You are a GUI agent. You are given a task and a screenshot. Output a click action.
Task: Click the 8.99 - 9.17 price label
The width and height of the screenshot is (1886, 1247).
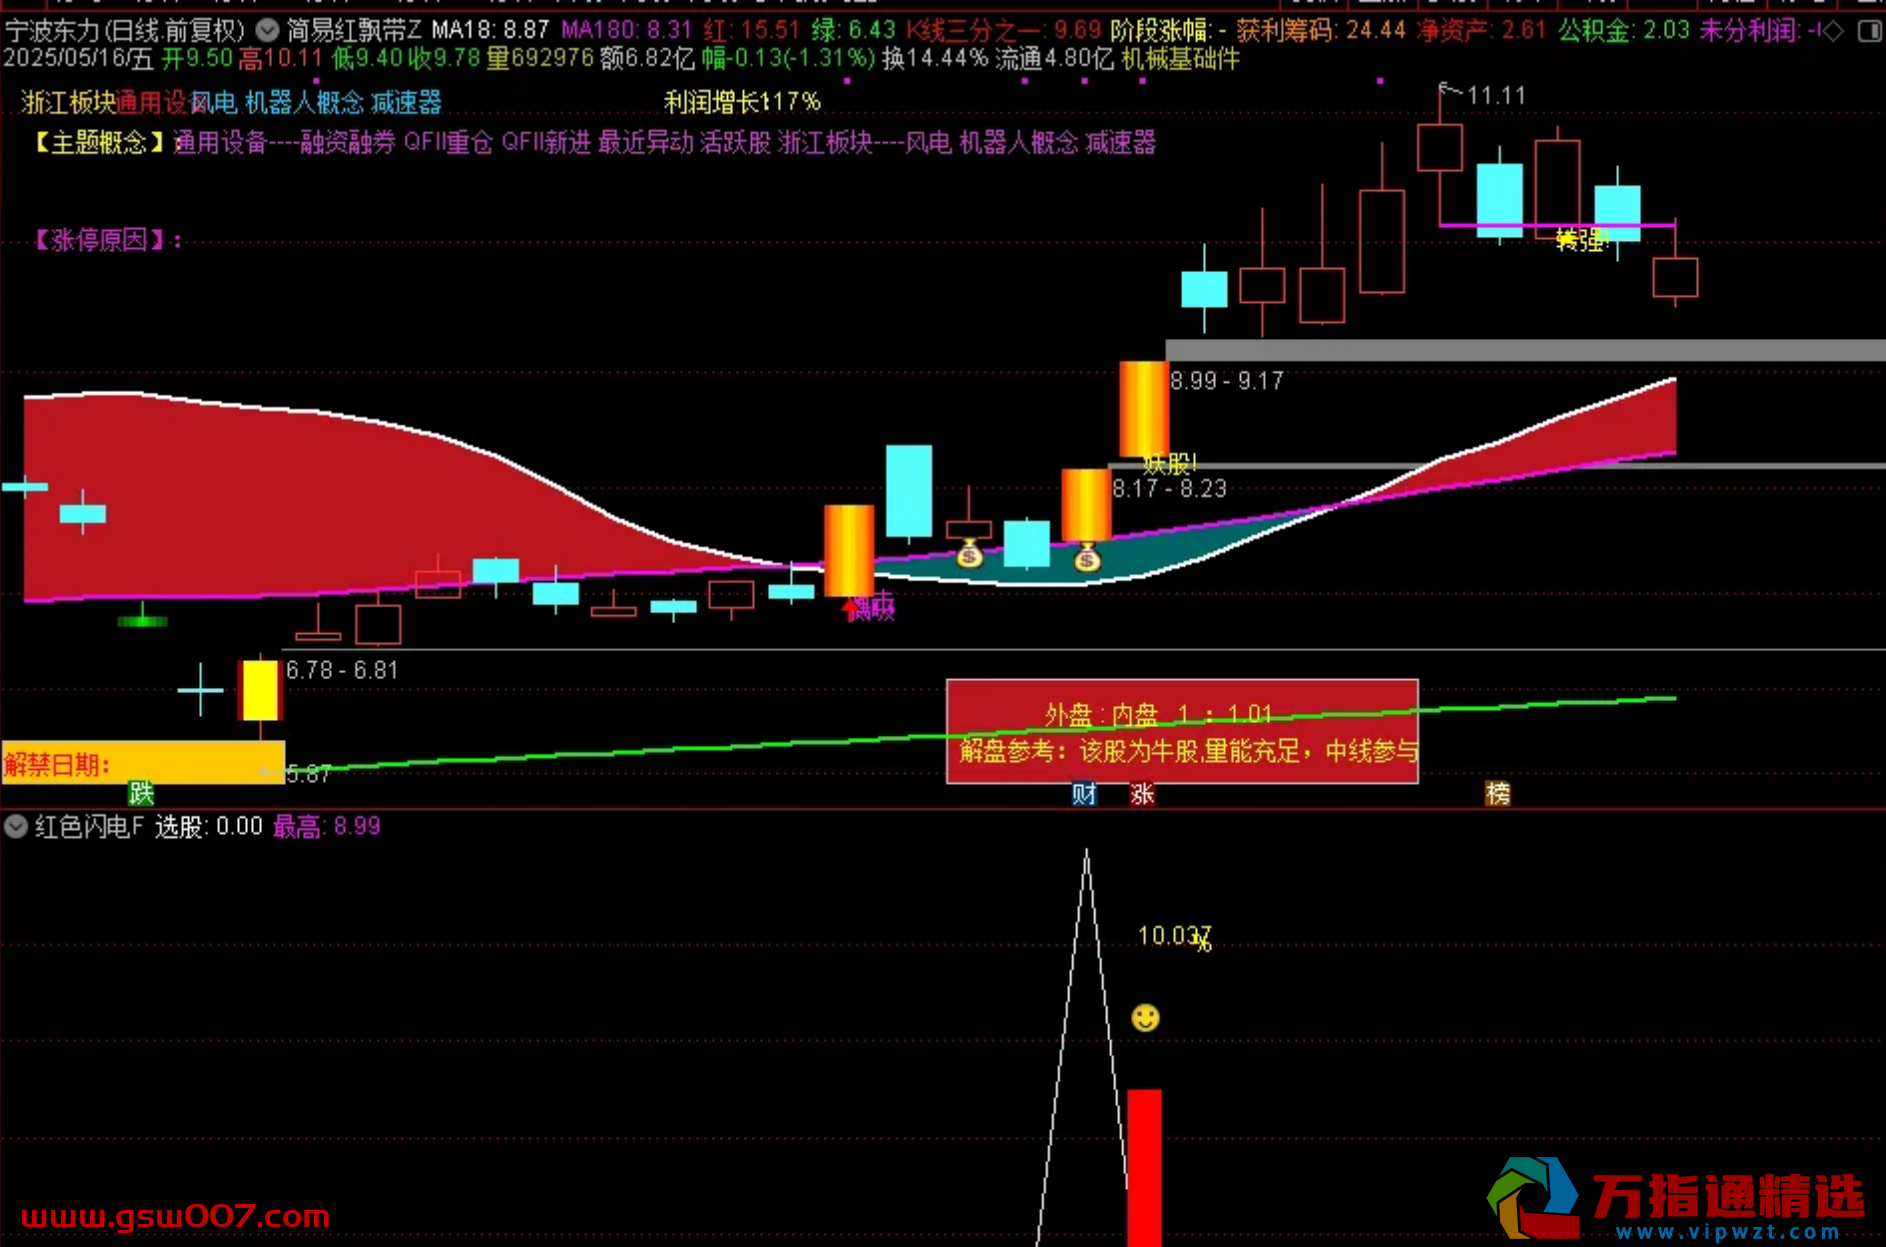tap(1227, 381)
